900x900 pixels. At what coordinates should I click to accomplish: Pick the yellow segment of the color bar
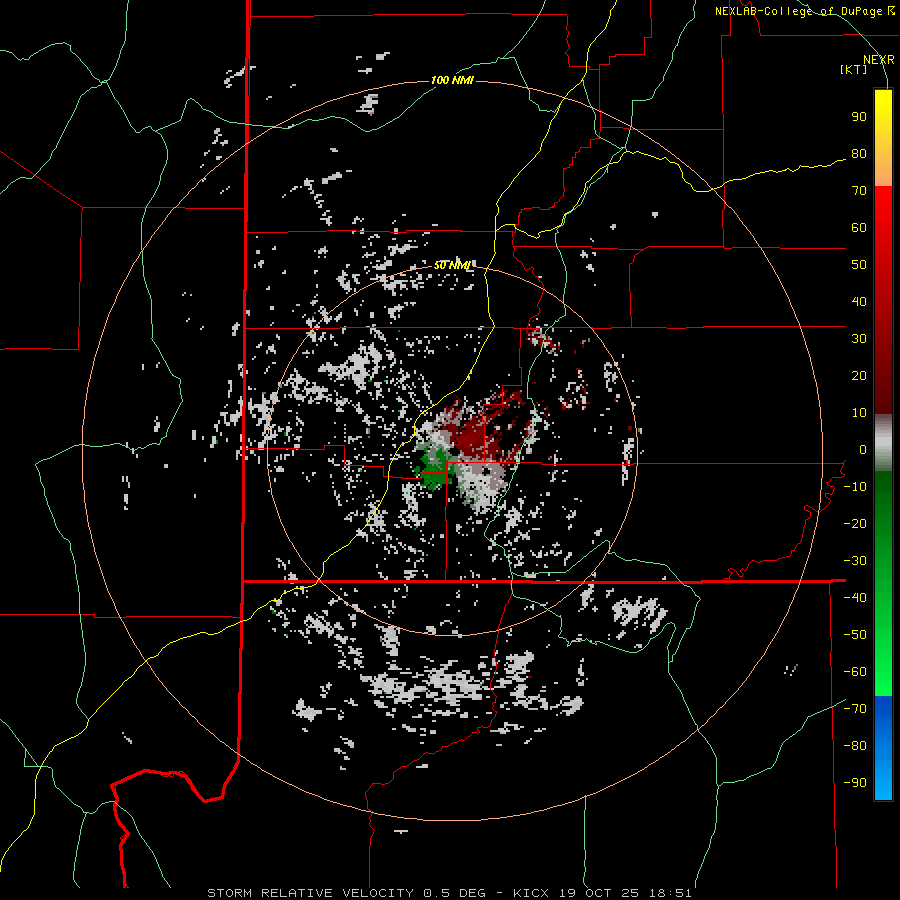[x=883, y=115]
